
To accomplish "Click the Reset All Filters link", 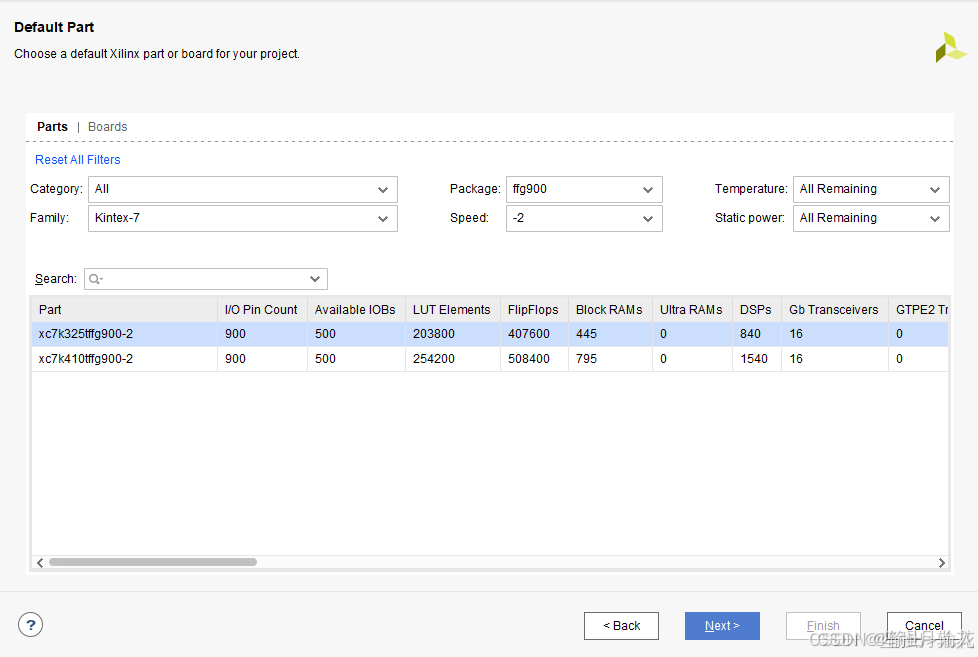I will (x=77, y=160).
